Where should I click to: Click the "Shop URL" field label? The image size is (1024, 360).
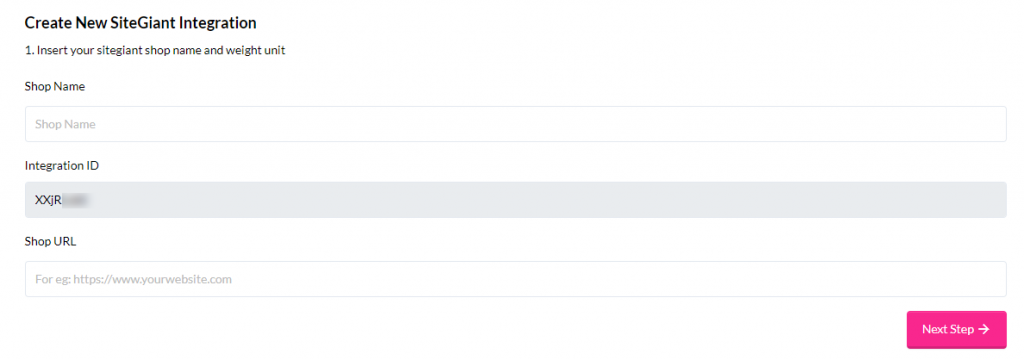[x=50, y=241]
